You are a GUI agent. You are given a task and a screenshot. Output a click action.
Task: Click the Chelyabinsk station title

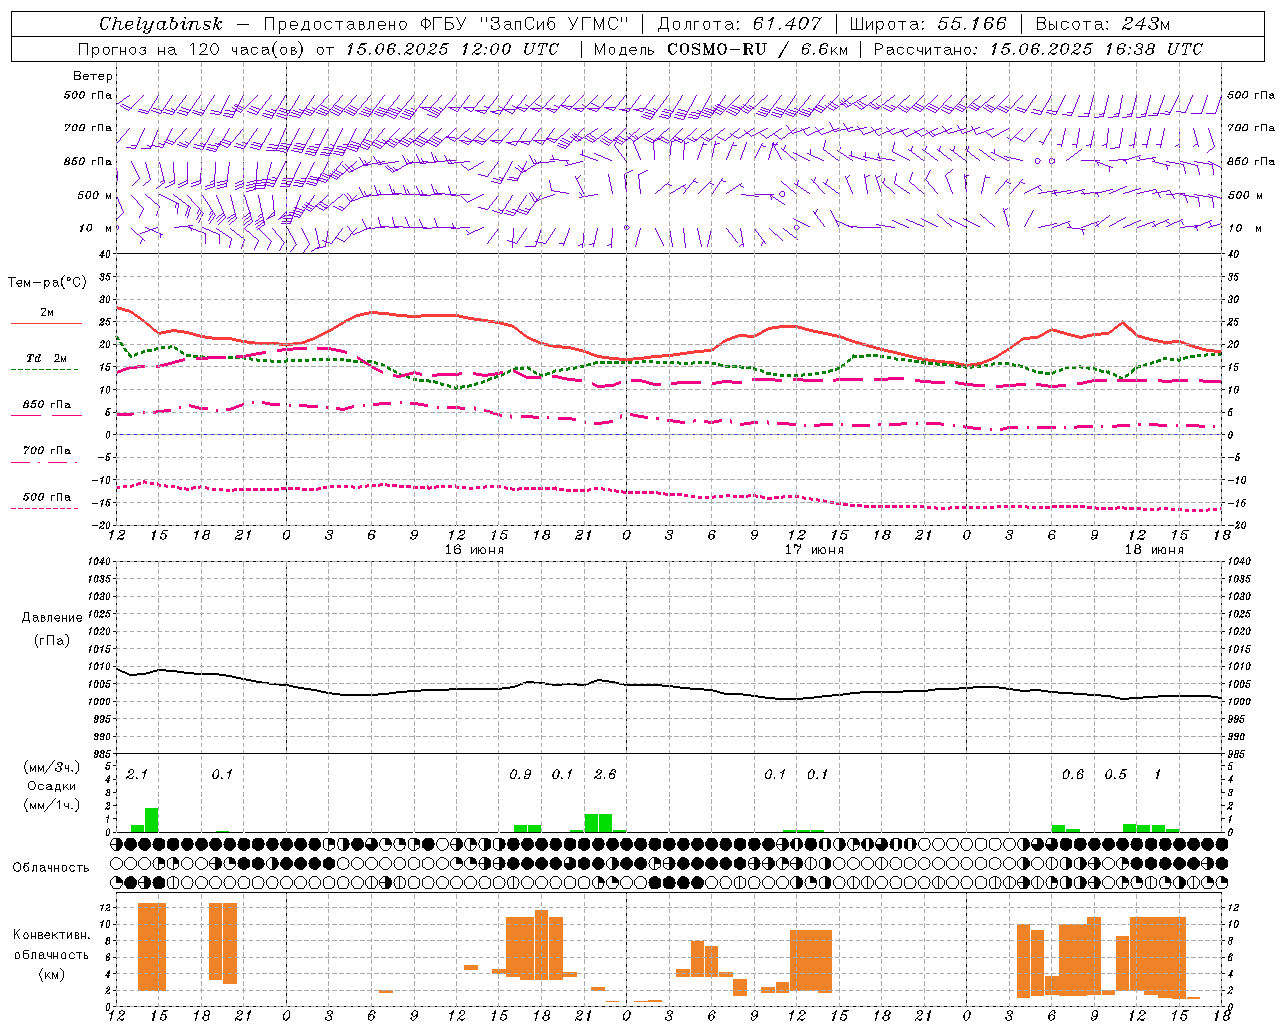(160, 24)
